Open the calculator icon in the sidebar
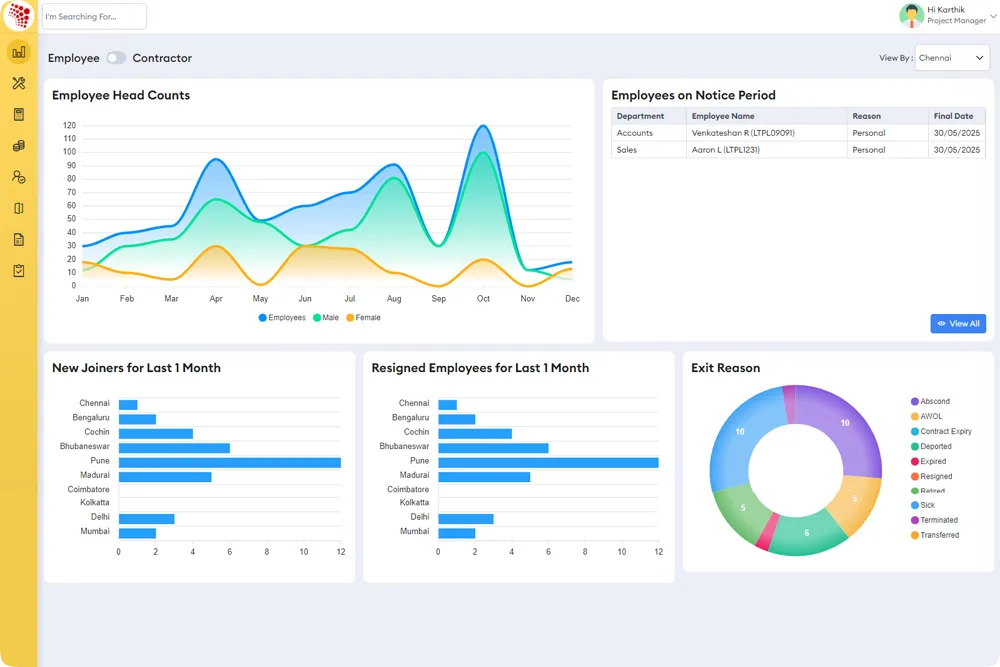Viewport: 1000px width, 667px height. point(18,114)
